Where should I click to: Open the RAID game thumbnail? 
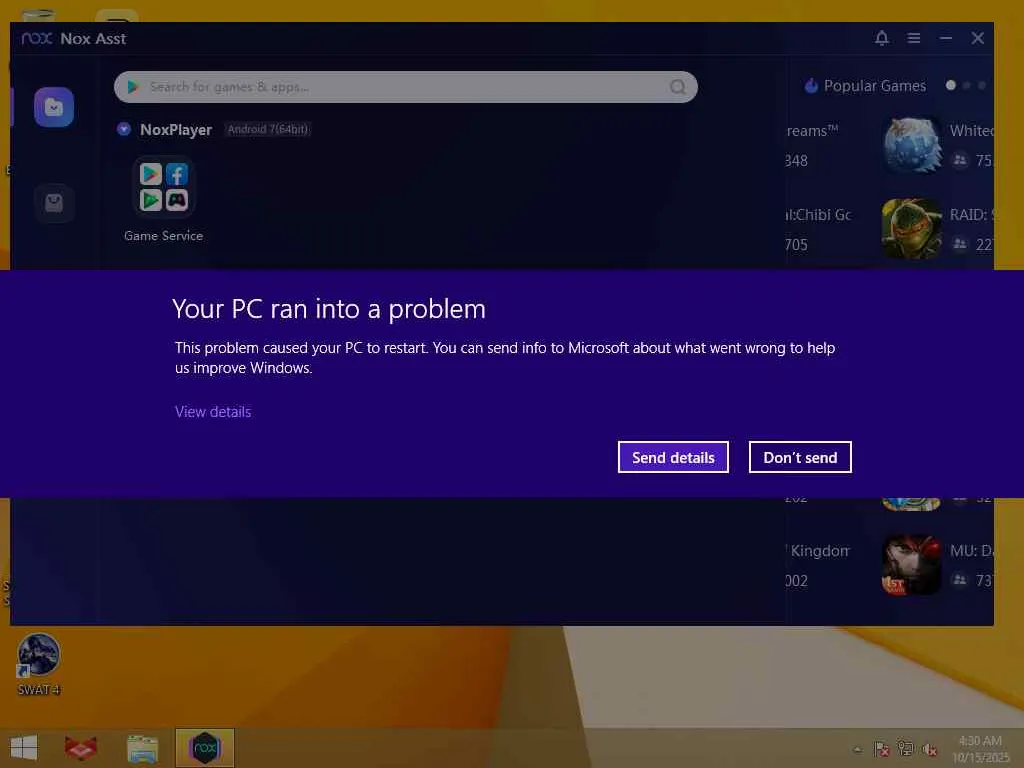(x=912, y=229)
